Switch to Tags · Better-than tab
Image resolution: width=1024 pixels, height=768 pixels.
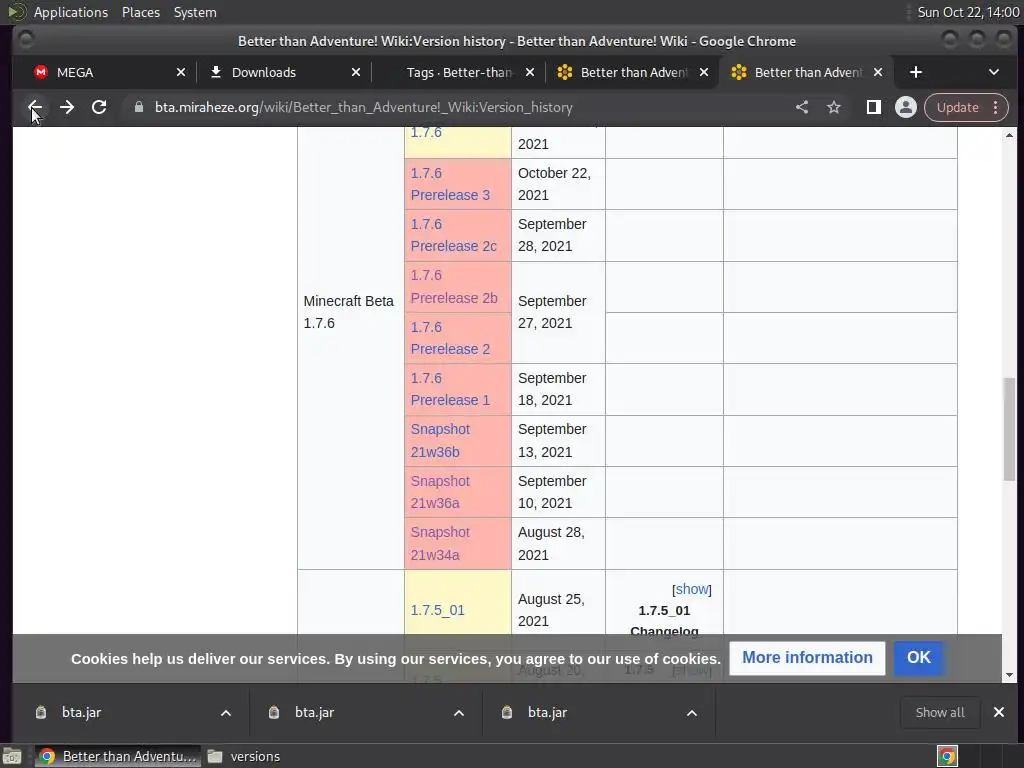click(459, 72)
